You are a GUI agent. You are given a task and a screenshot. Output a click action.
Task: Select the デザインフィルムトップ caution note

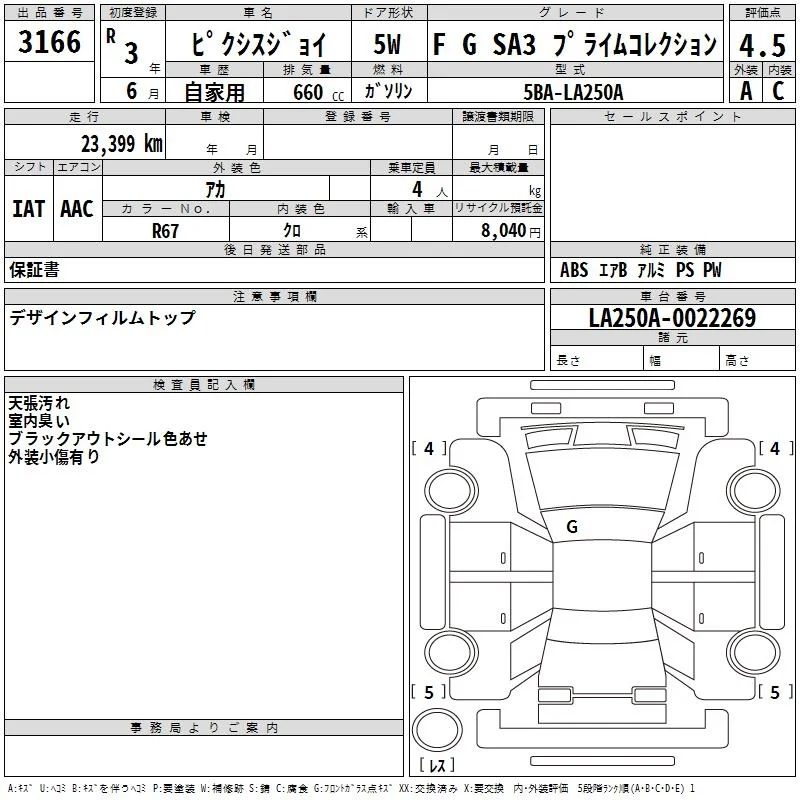(x=102, y=317)
